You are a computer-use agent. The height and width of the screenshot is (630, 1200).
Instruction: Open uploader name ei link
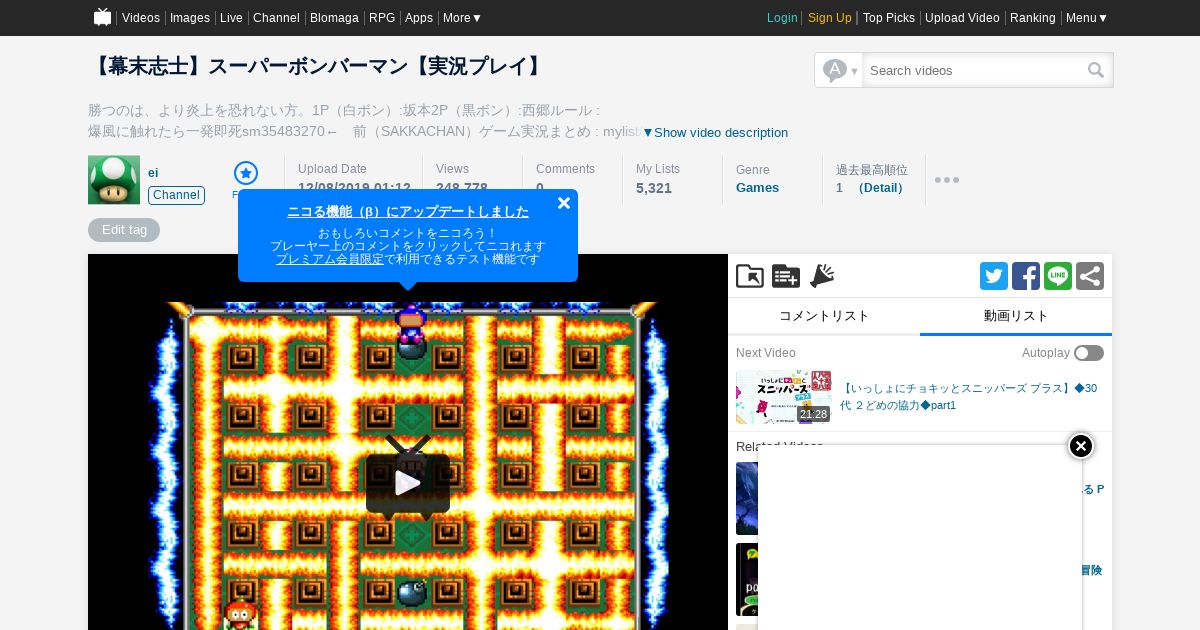pyautogui.click(x=153, y=173)
